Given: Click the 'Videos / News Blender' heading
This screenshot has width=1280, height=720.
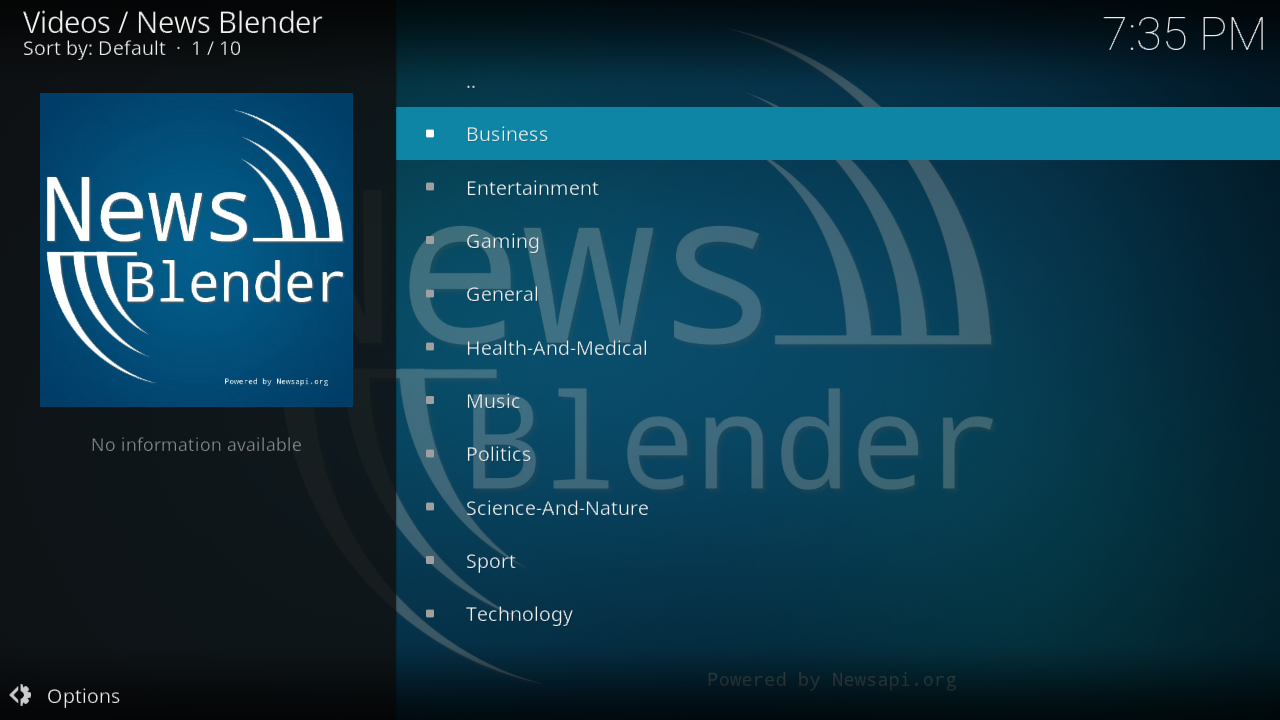Looking at the screenshot, I should pos(172,22).
